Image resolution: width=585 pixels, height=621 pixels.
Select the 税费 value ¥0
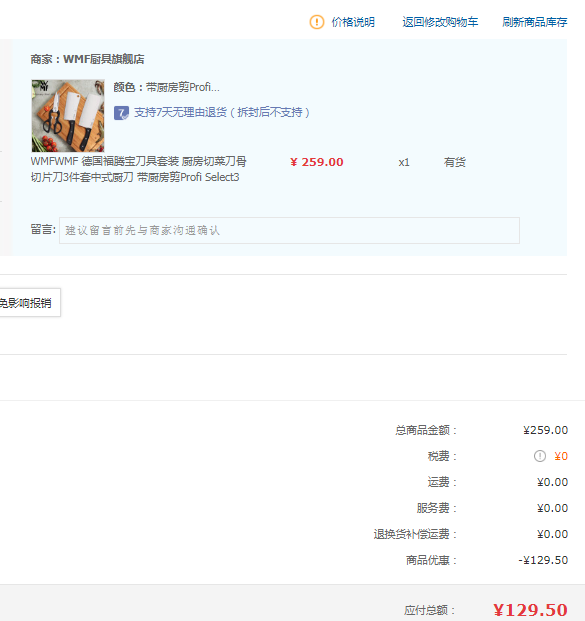pyautogui.click(x=561, y=456)
